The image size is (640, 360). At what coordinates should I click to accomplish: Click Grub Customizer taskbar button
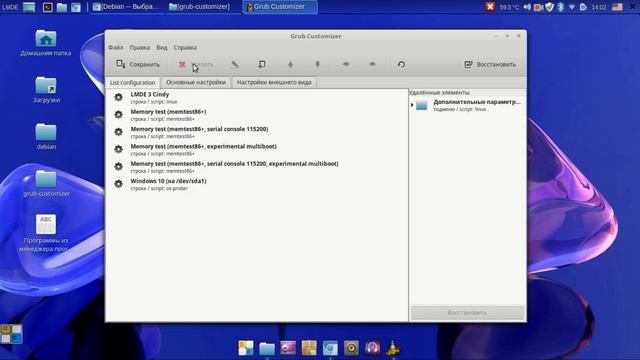pyautogui.click(x=280, y=7)
